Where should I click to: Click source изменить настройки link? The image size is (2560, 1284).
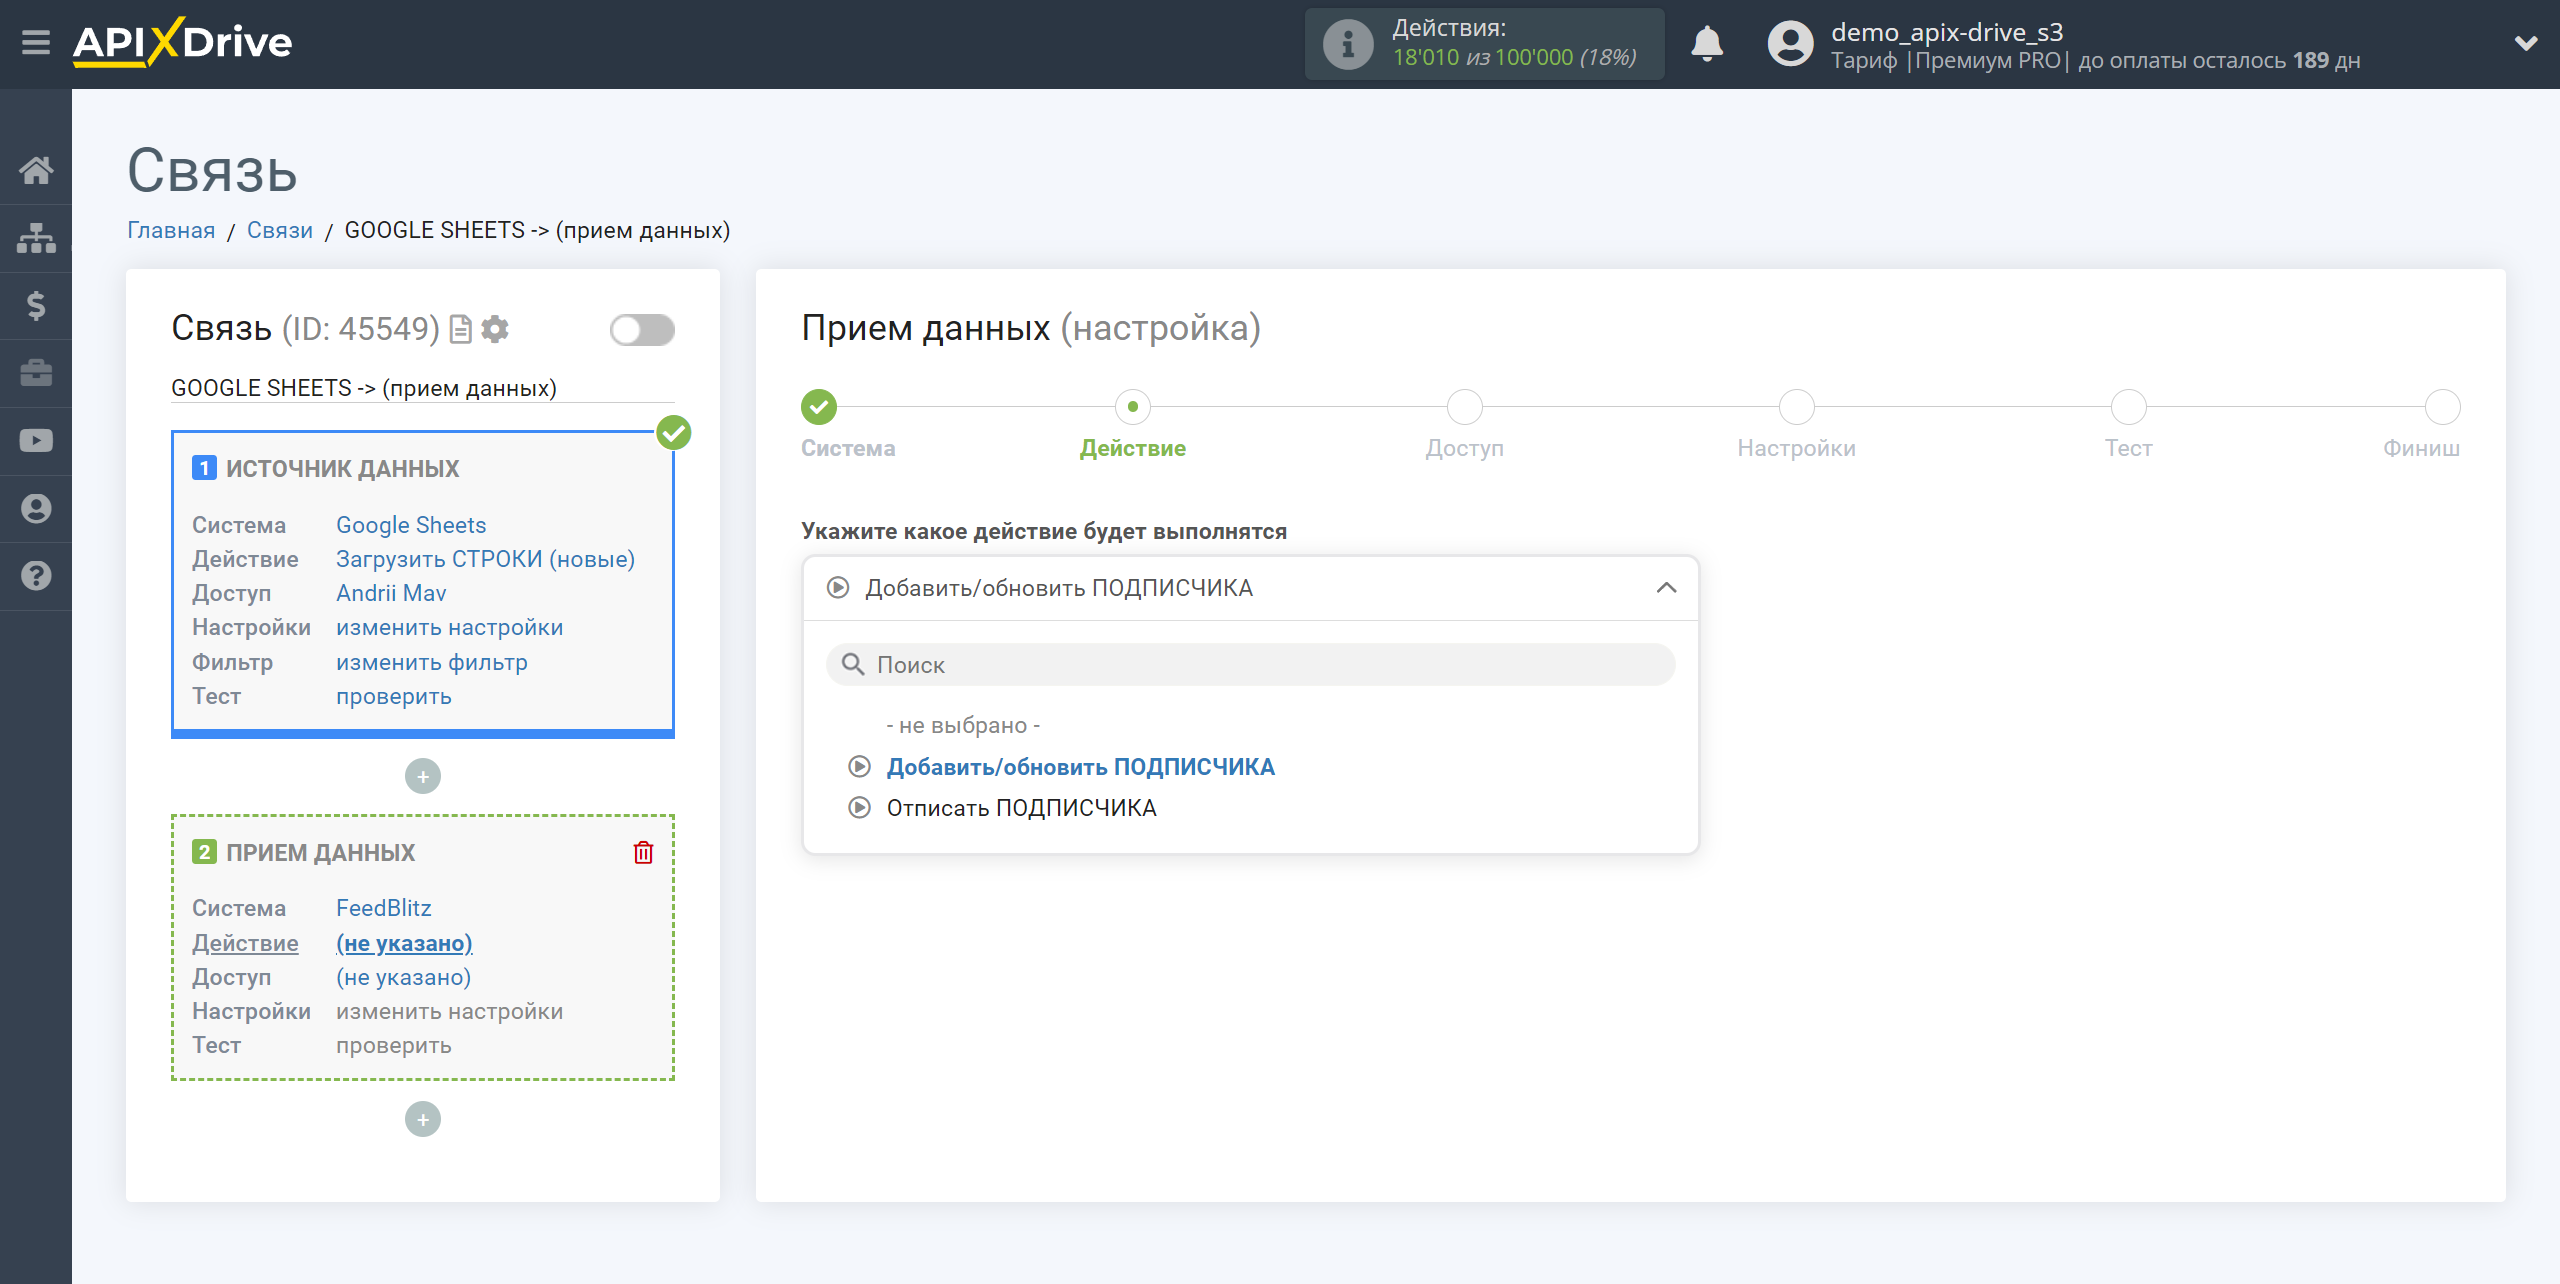click(449, 627)
